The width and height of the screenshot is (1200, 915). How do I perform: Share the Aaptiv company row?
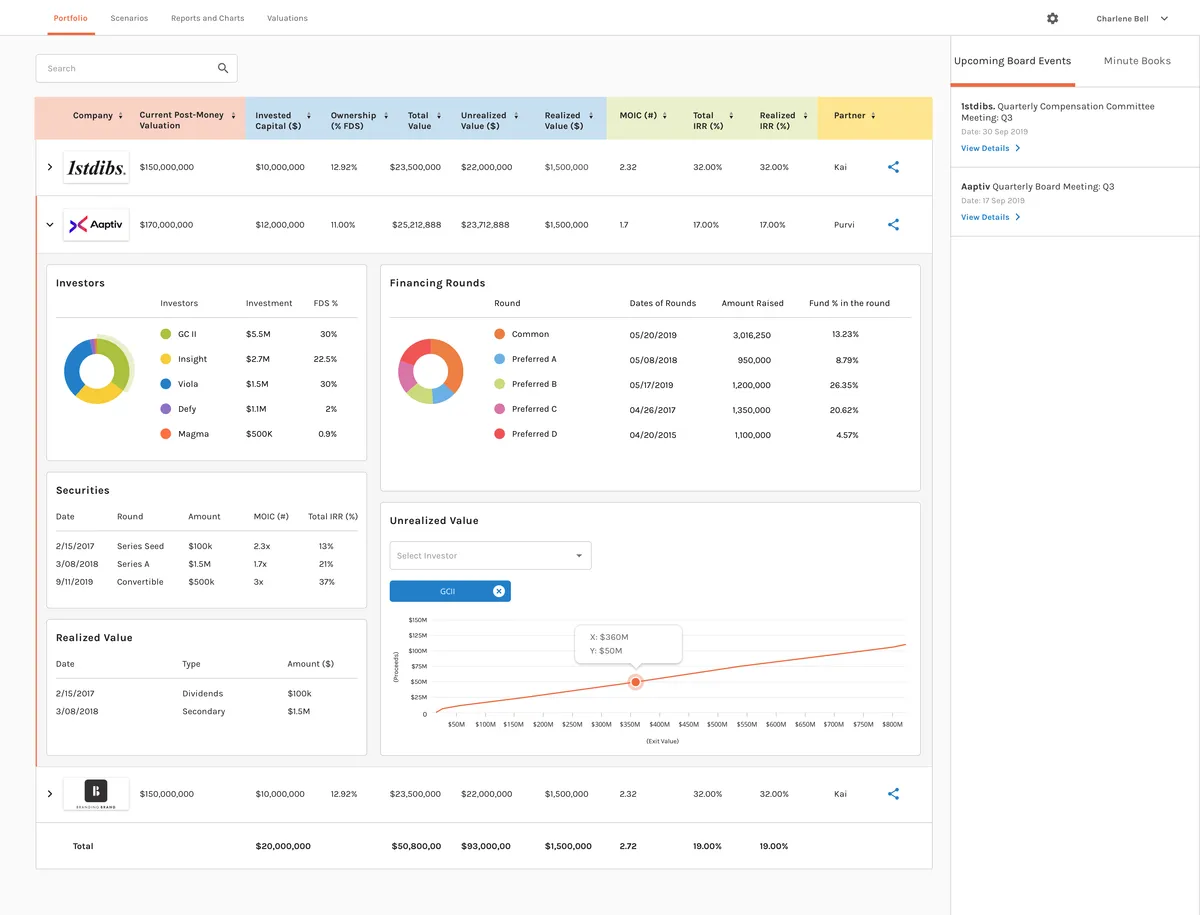[x=893, y=225]
